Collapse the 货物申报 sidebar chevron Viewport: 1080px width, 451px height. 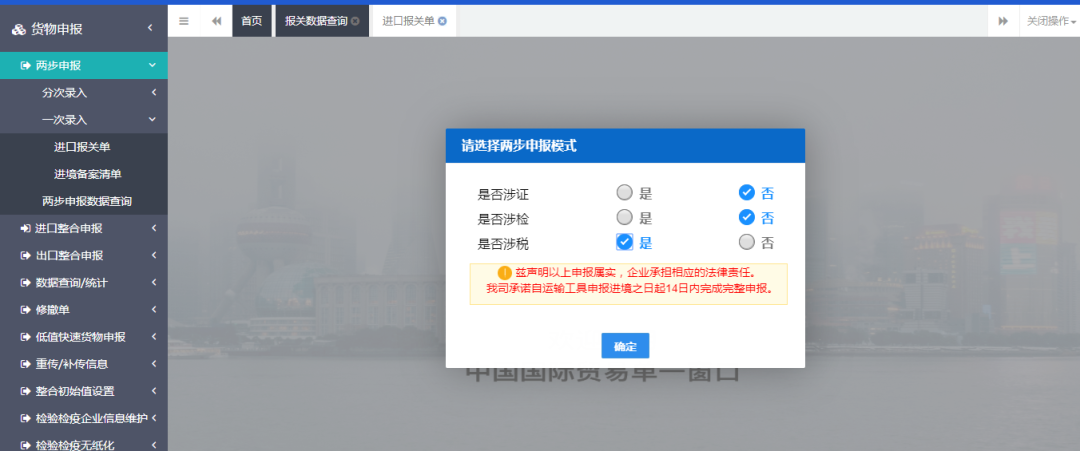point(150,28)
